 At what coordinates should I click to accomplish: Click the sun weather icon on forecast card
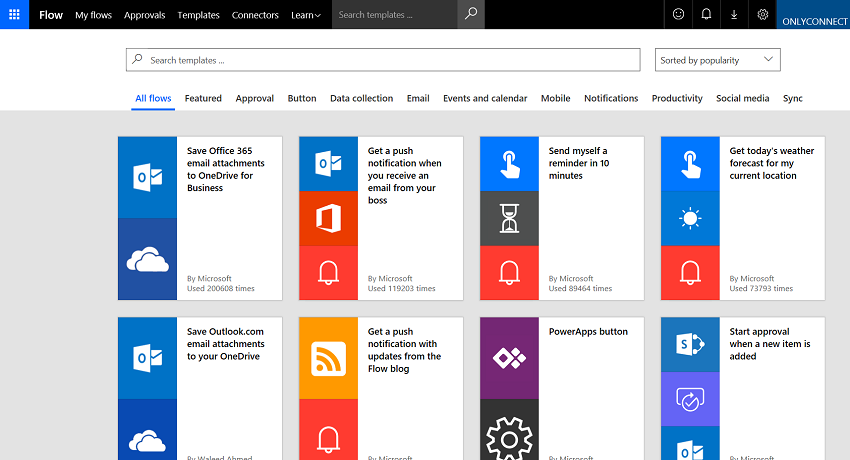click(690, 218)
